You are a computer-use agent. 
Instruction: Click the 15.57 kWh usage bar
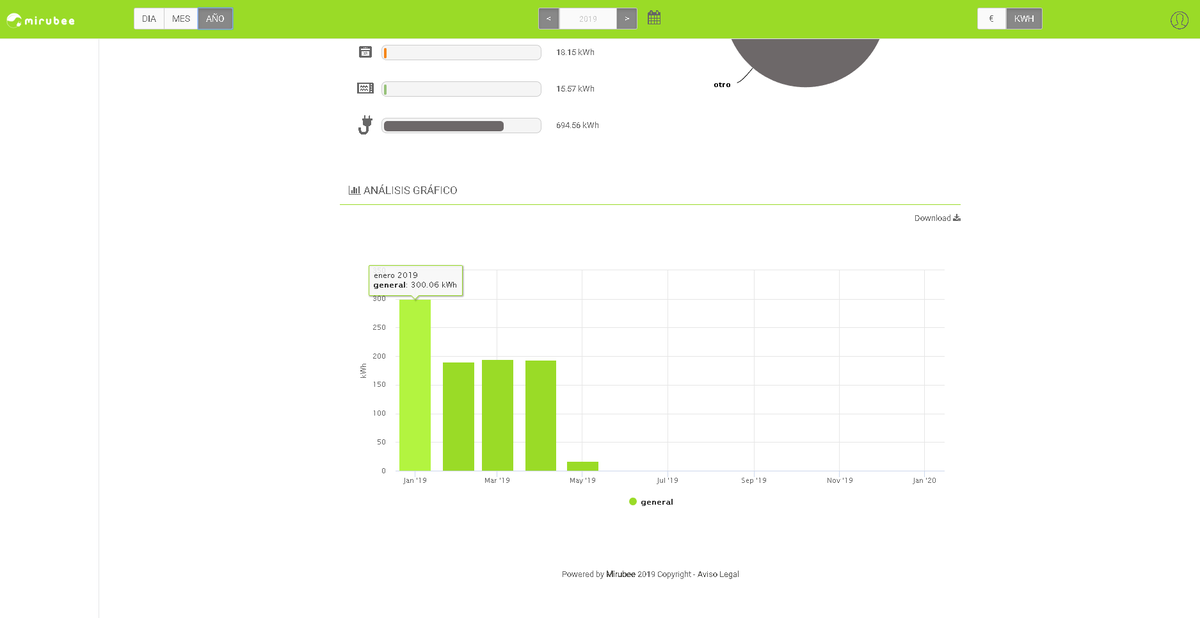(461, 89)
